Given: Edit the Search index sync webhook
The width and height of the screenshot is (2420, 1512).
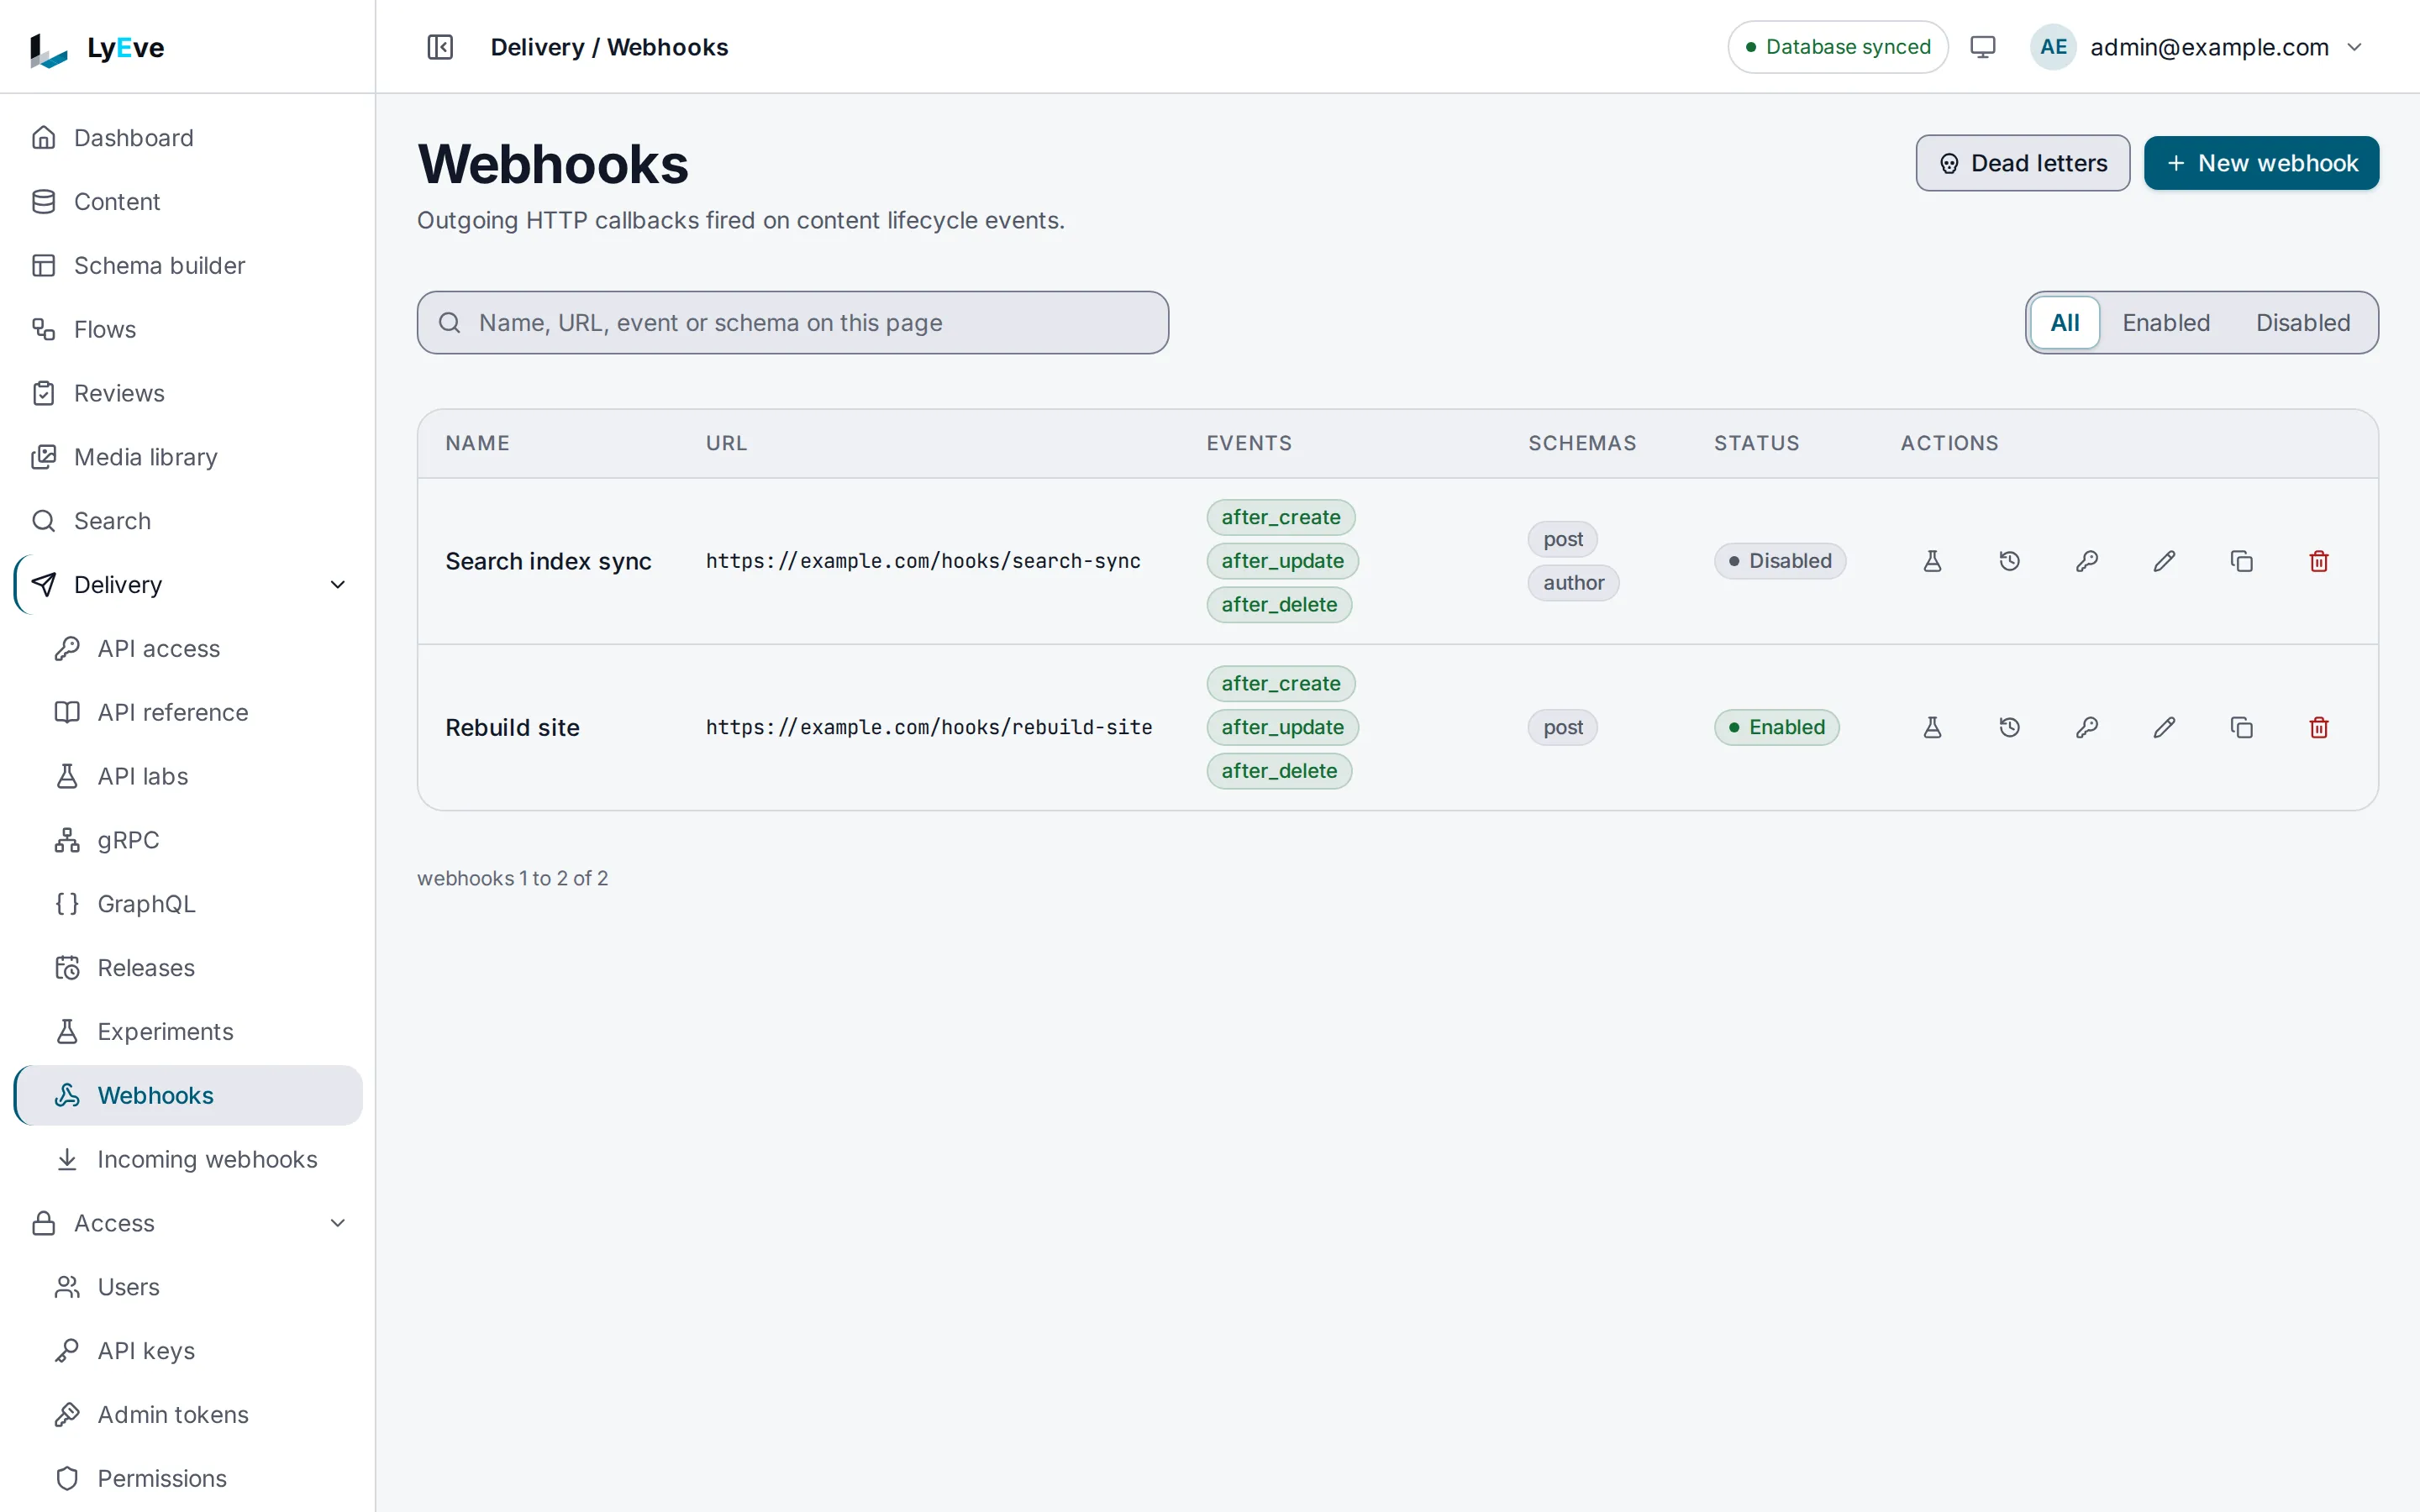Looking at the screenshot, I should click(x=2164, y=561).
